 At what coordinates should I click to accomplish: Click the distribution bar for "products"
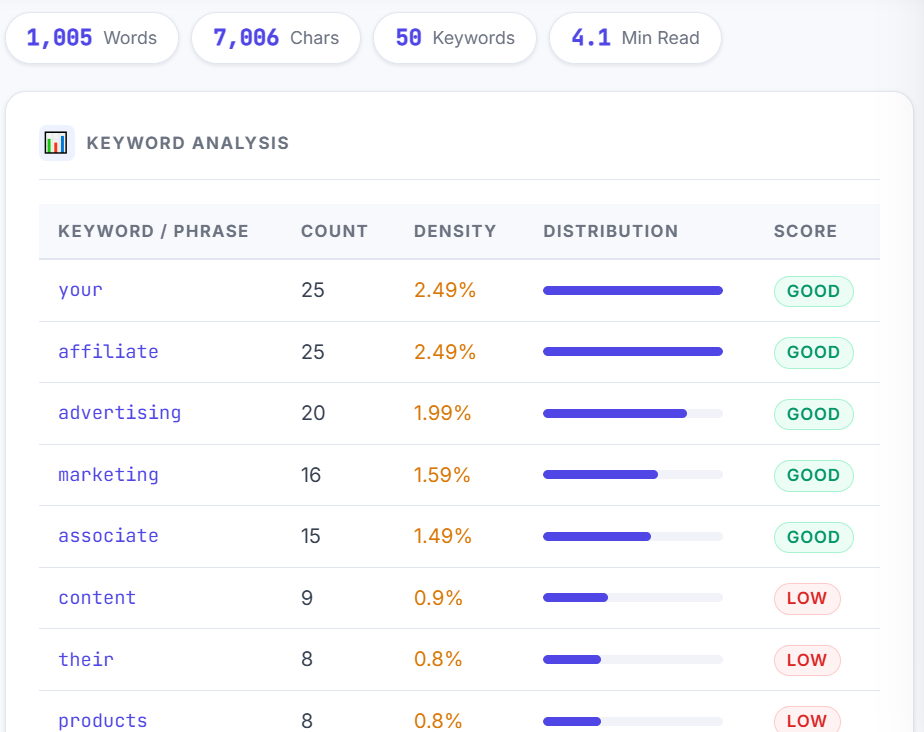pos(633,721)
